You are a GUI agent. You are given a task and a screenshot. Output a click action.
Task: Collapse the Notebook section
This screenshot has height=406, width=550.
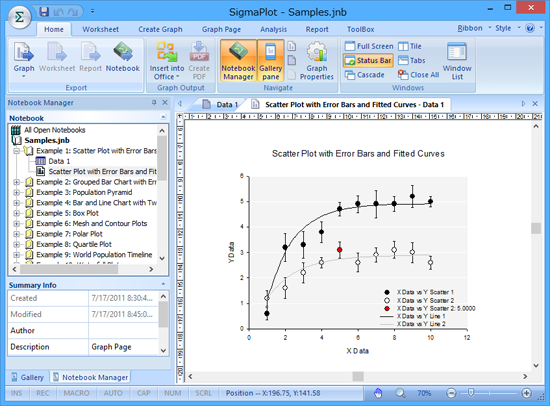tap(163, 117)
